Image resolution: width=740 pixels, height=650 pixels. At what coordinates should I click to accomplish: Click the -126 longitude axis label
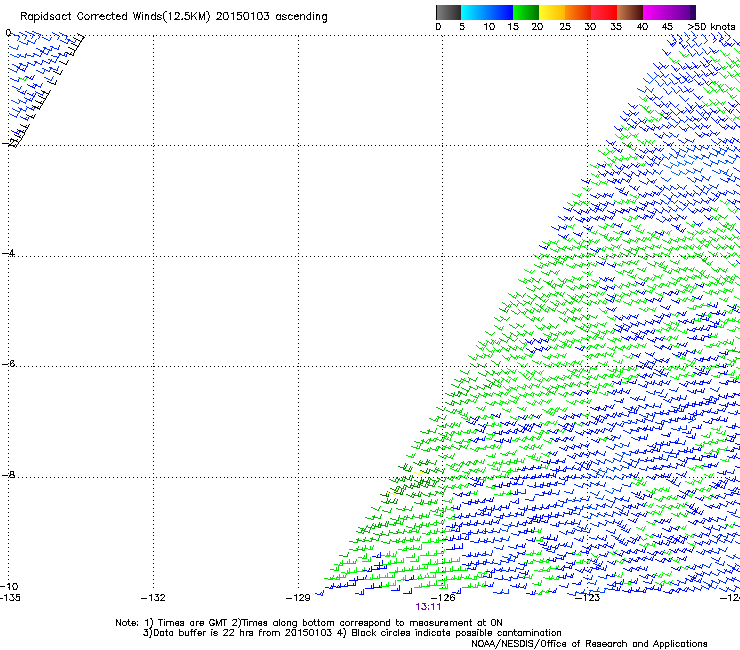pyautogui.click(x=443, y=598)
